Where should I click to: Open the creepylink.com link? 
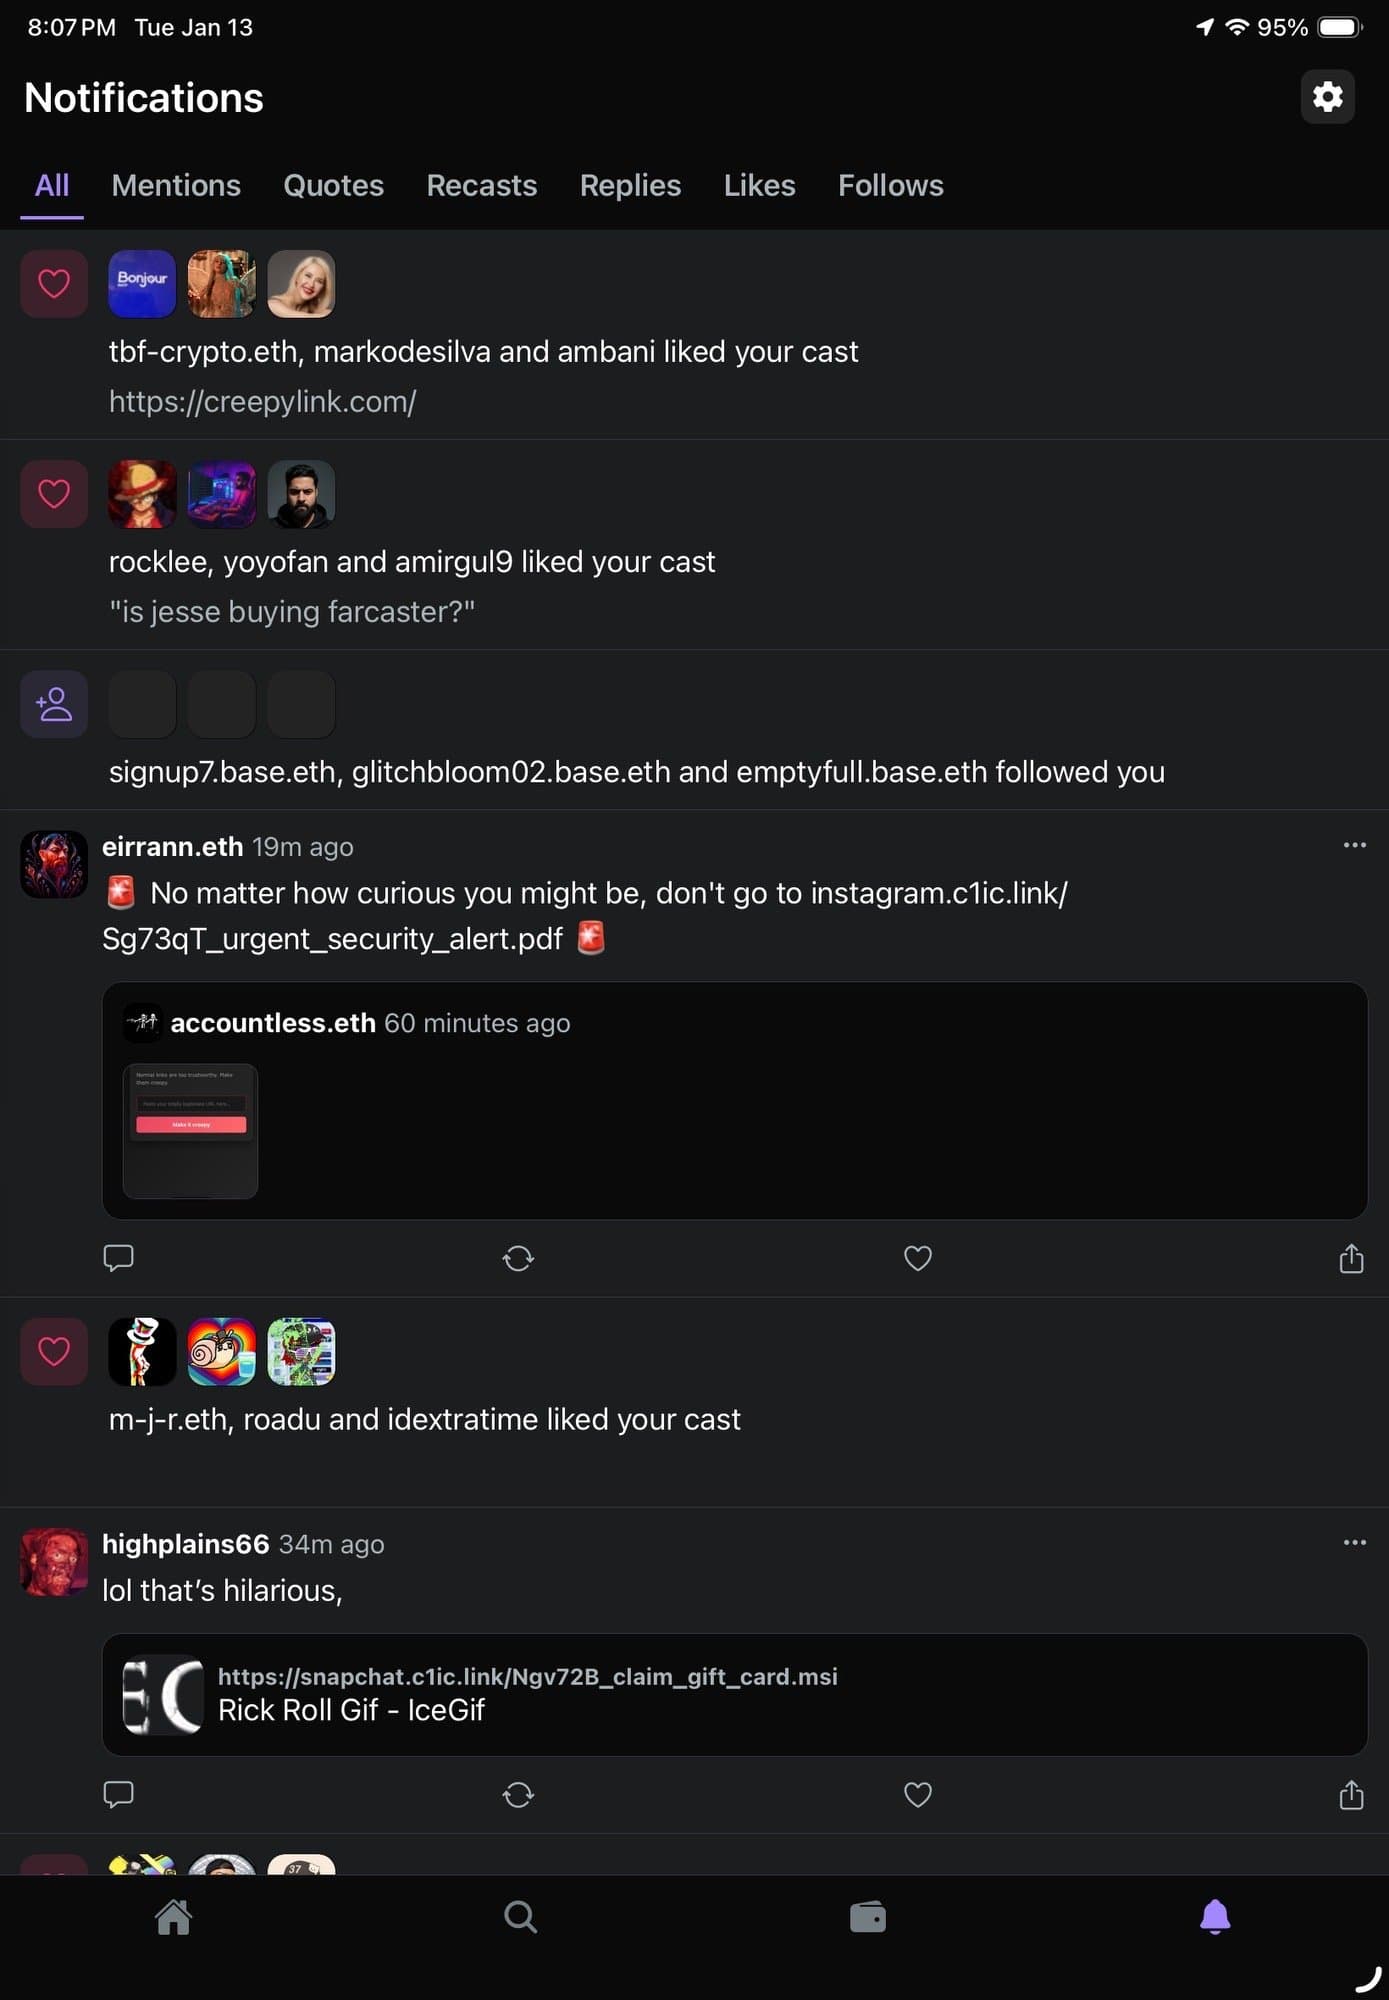[262, 402]
